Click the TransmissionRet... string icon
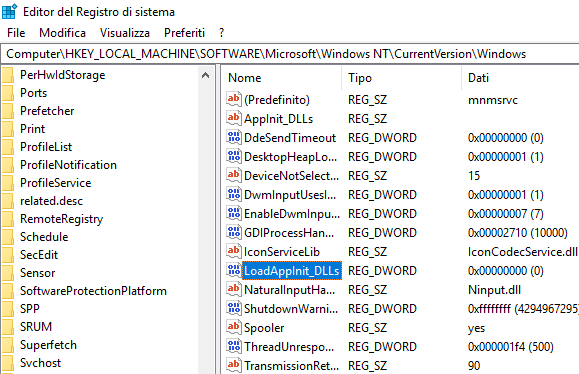Viewport: 579px width, 374px height. [x=234, y=365]
